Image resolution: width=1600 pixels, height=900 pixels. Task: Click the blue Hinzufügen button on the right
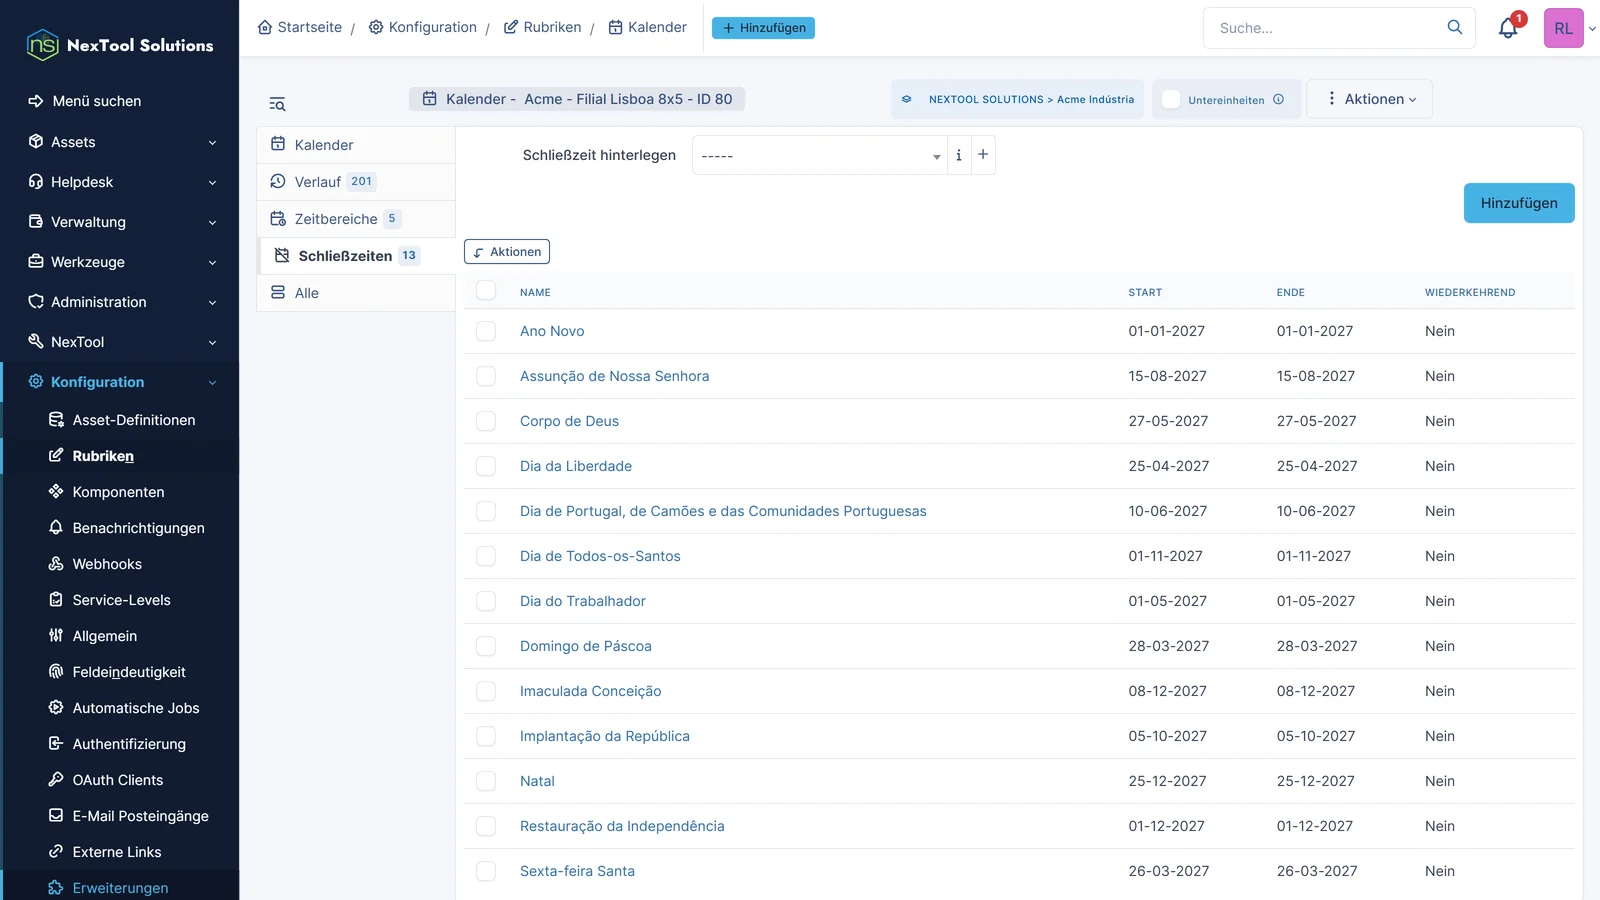1519,203
